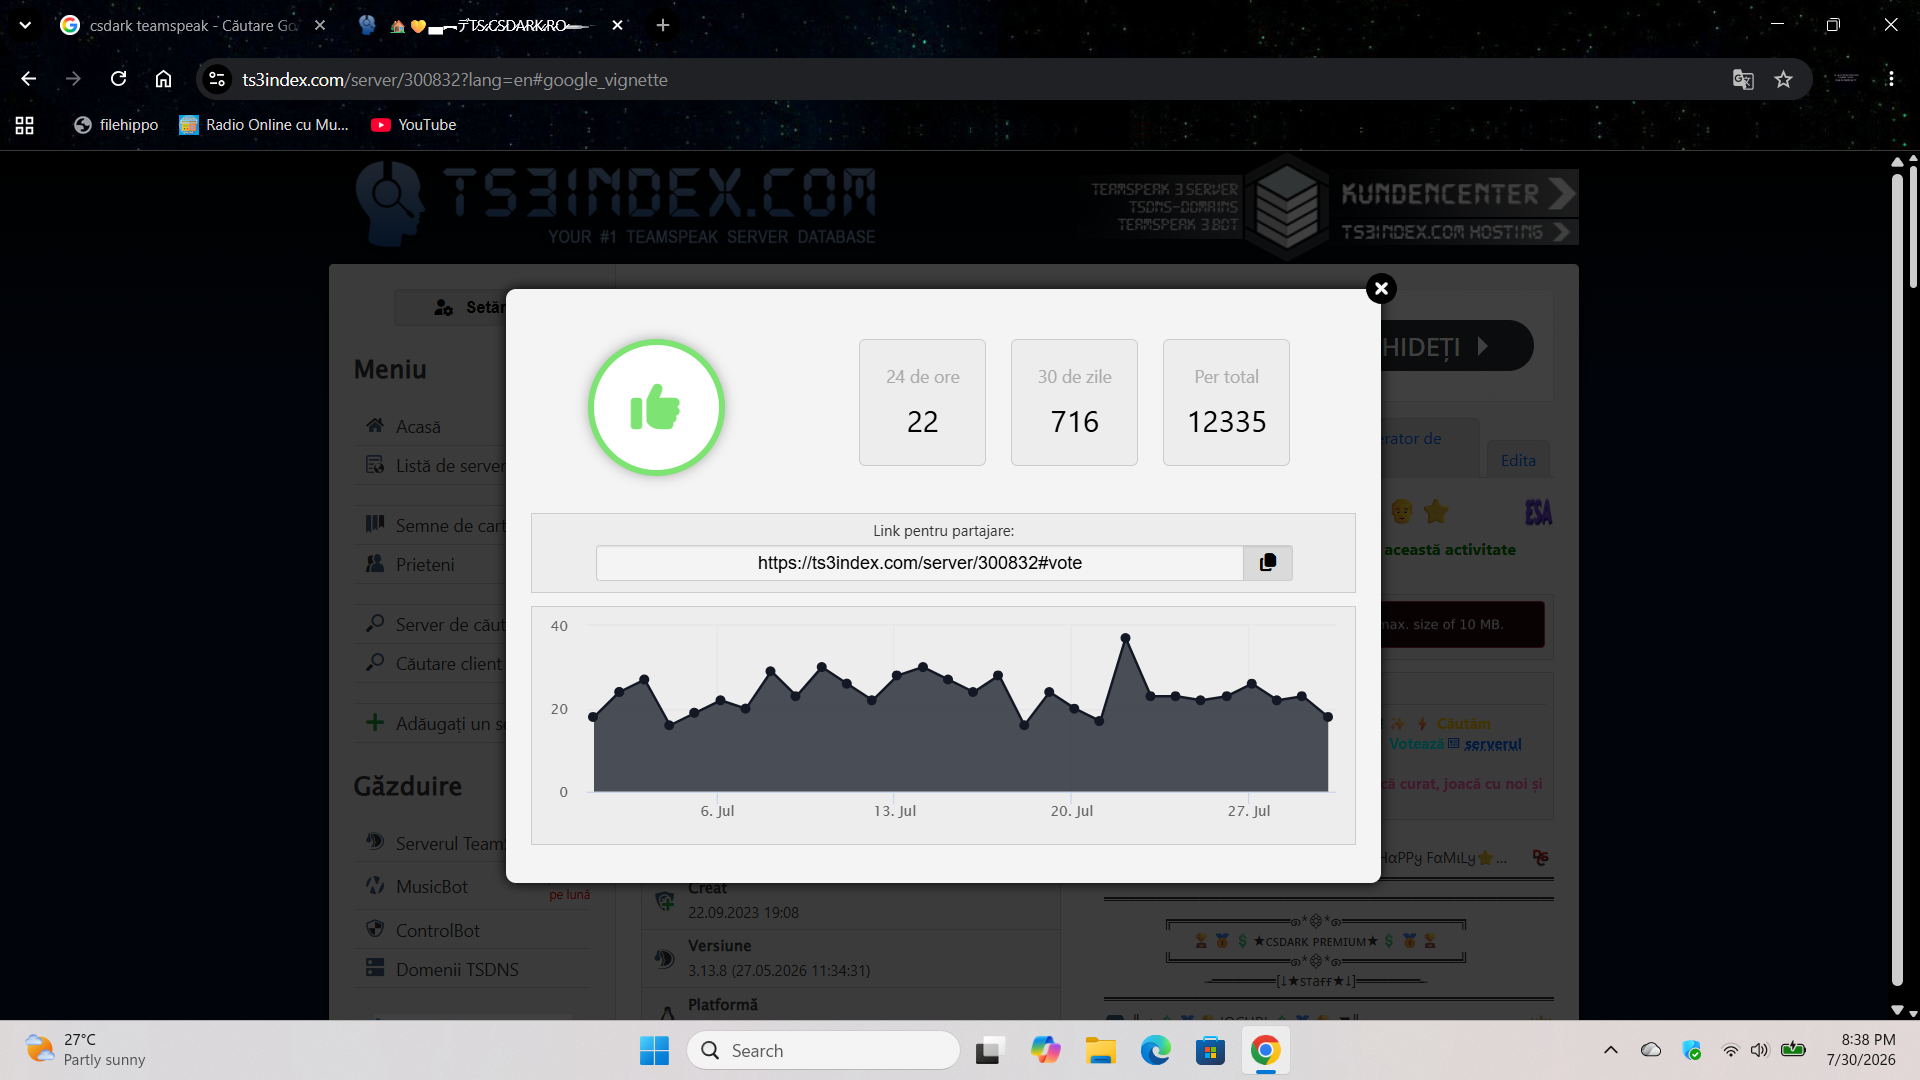Screen dimensions: 1920x1080
Task: Copy the share link with clipboard icon
Action: pyautogui.click(x=1268, y=563)
